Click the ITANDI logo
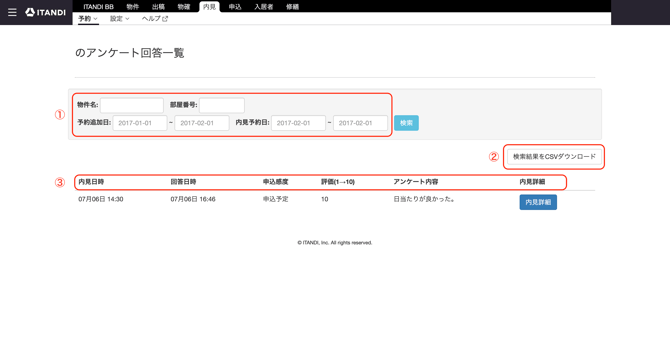Image resolution: width=670 pixels, height=363 pixels. 45,12
